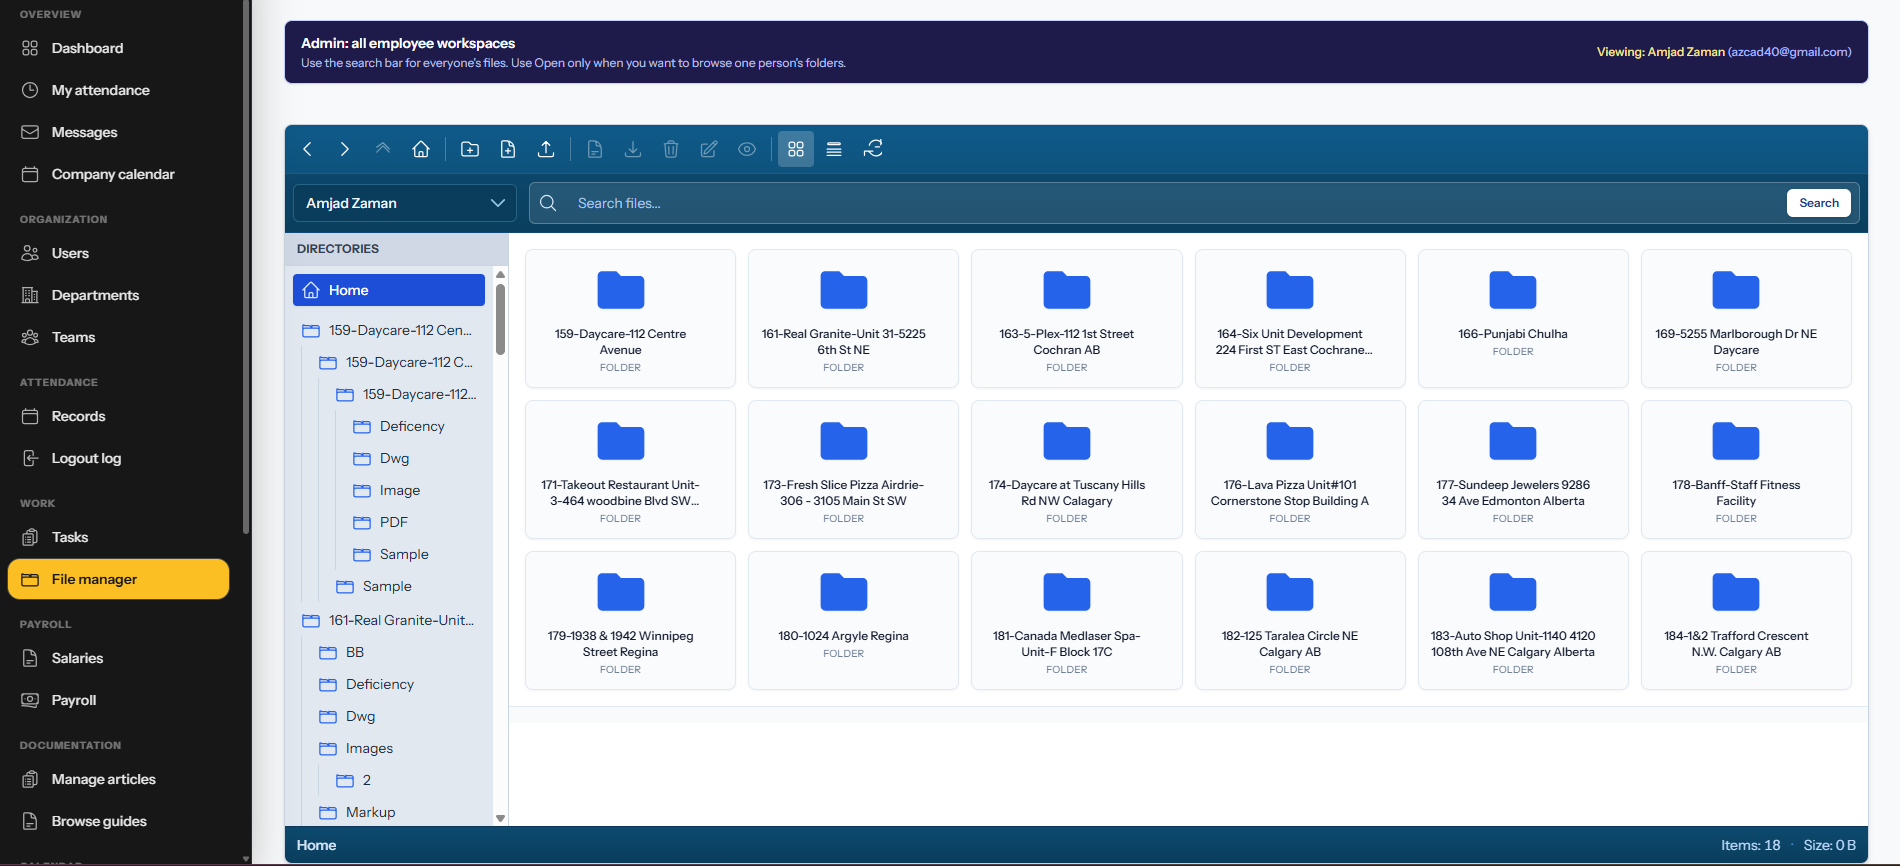
Task: Click the trash delete icon
Action: click(671, 149)
